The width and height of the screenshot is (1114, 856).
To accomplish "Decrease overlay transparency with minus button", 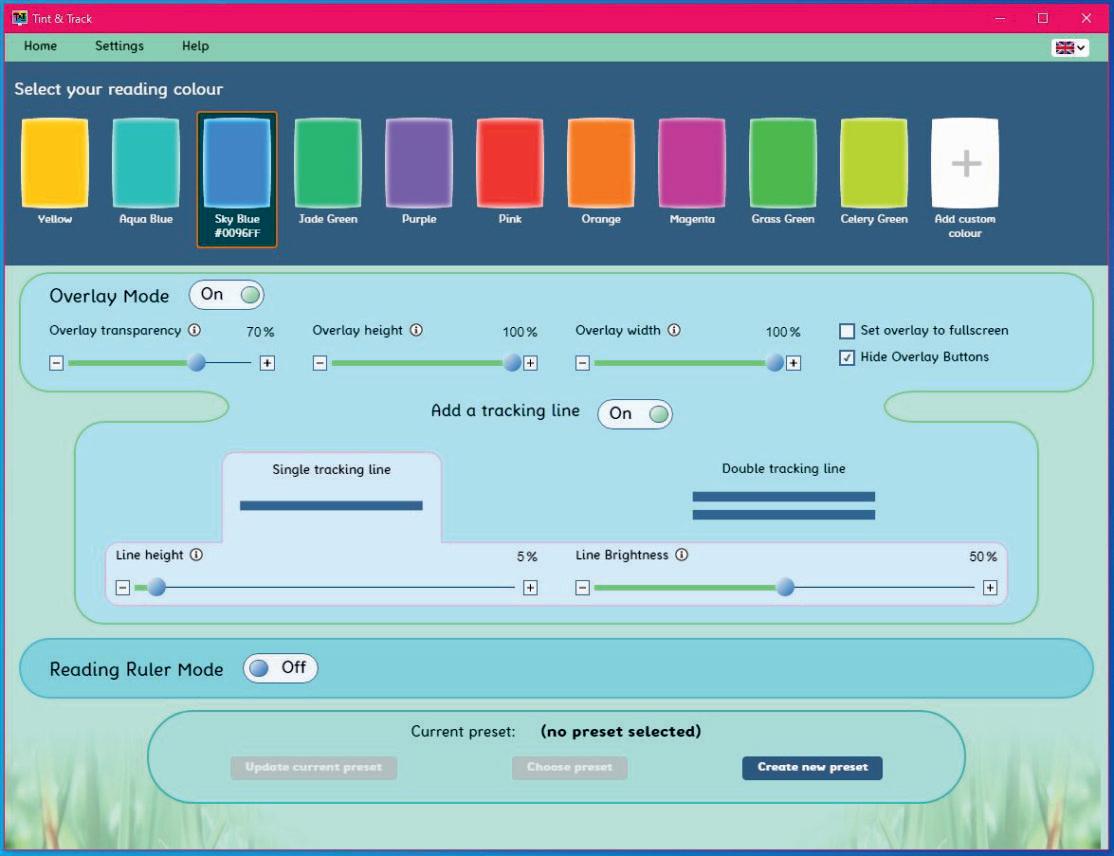I will point(57,363).
